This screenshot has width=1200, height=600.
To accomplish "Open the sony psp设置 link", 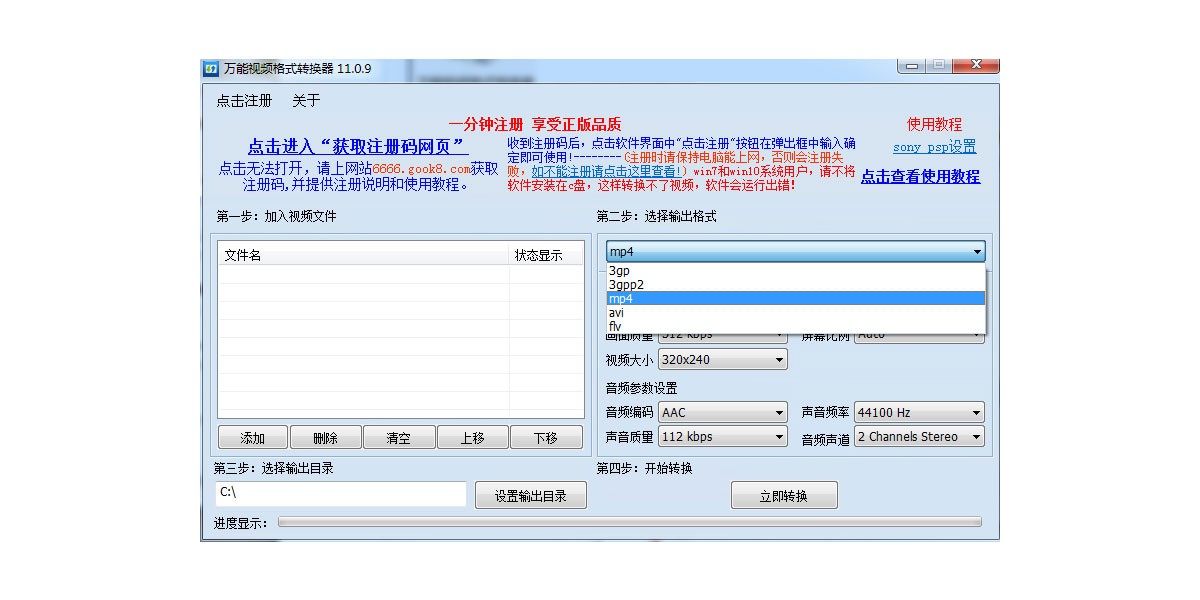I will [x=934, y=147].
